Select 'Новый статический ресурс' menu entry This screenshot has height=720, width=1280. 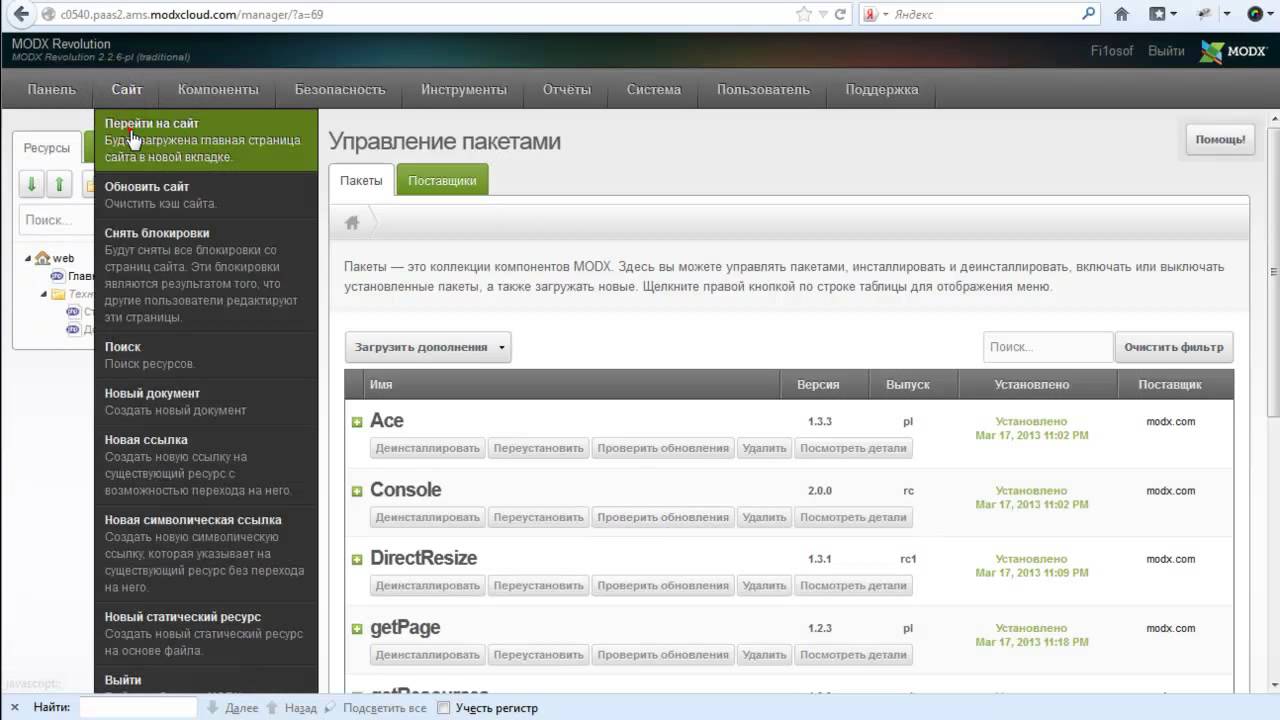[x=206, y=633]
